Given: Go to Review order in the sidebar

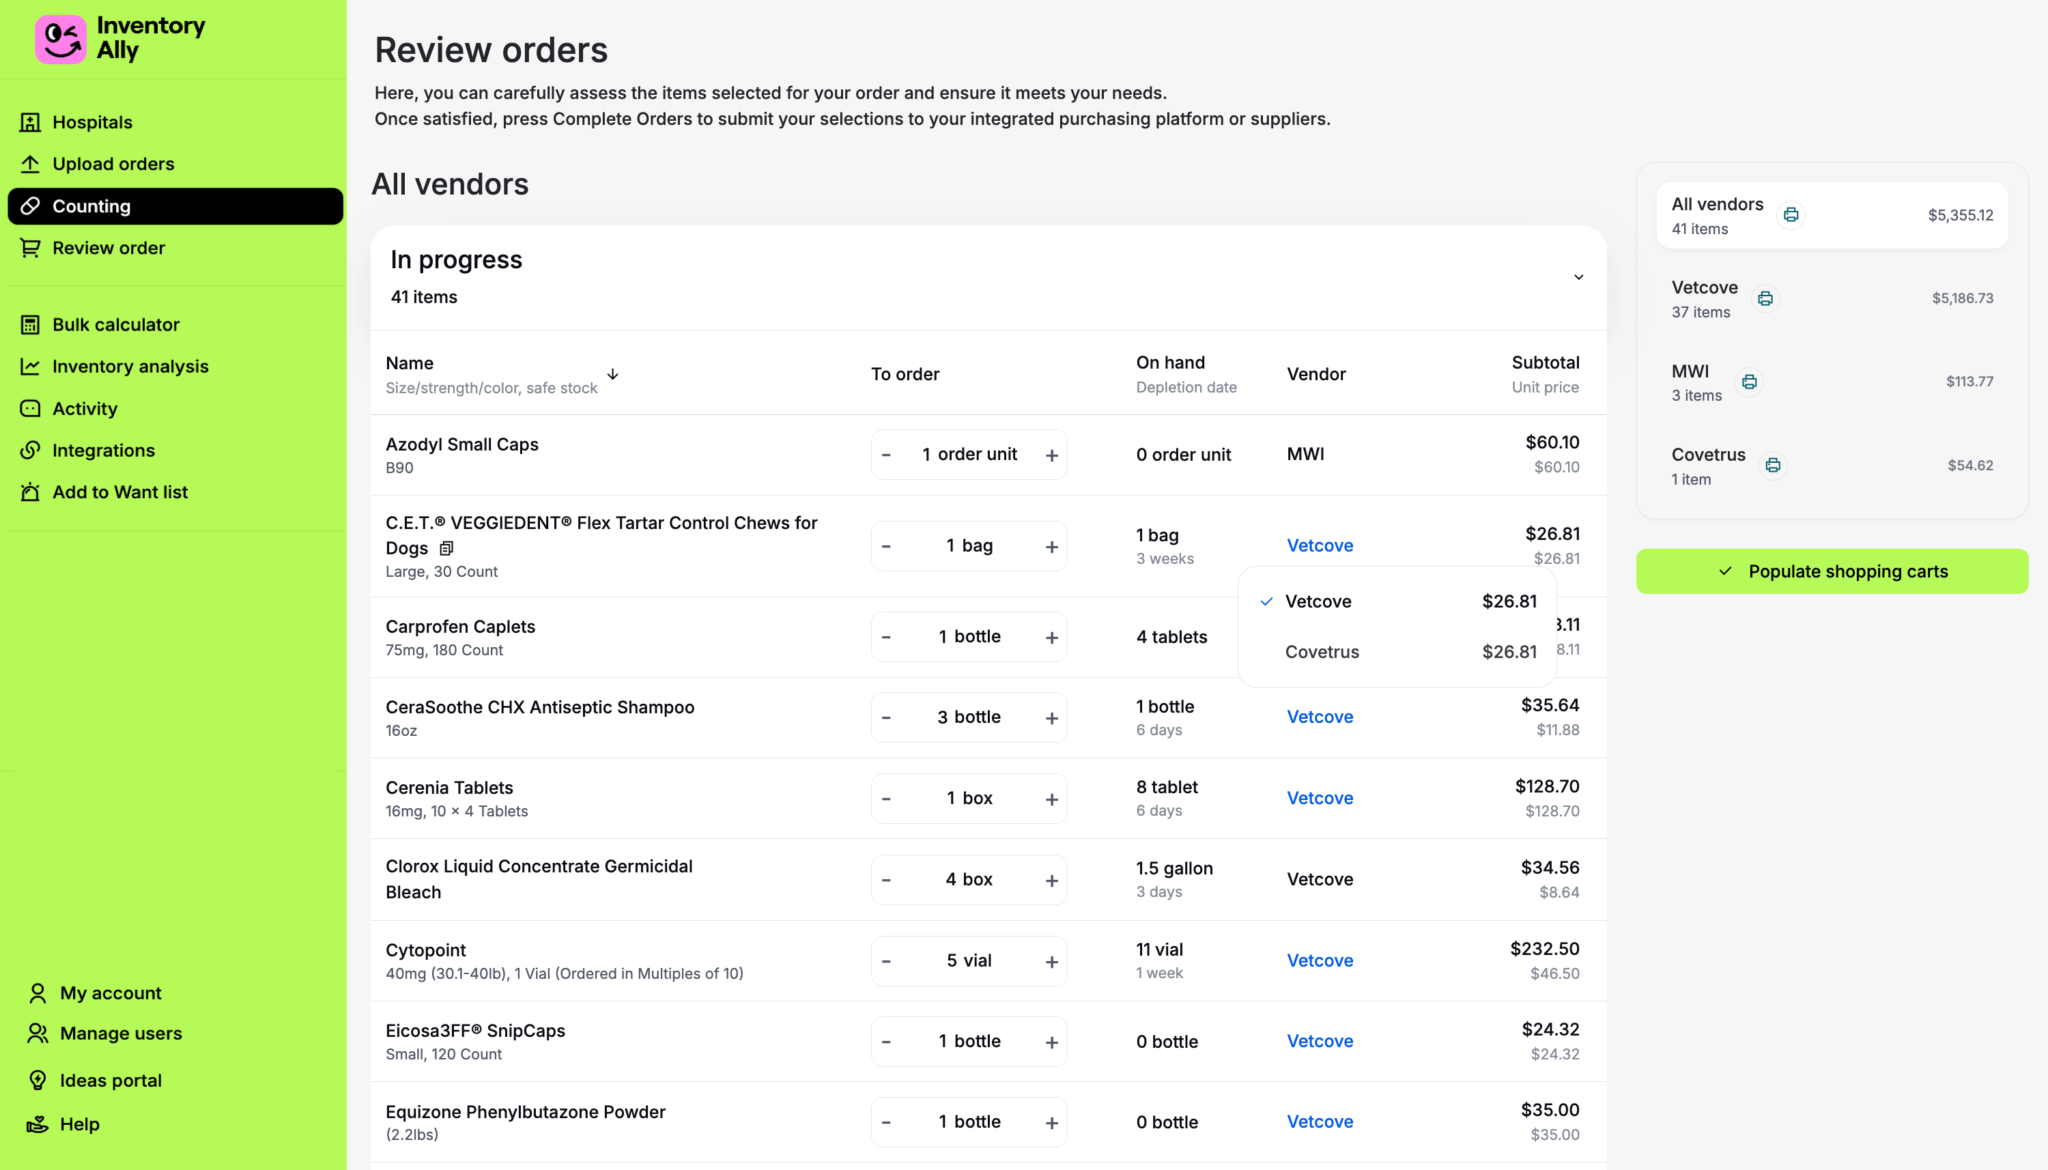Looking at the screenshot, I should click(x=109, y=247).
